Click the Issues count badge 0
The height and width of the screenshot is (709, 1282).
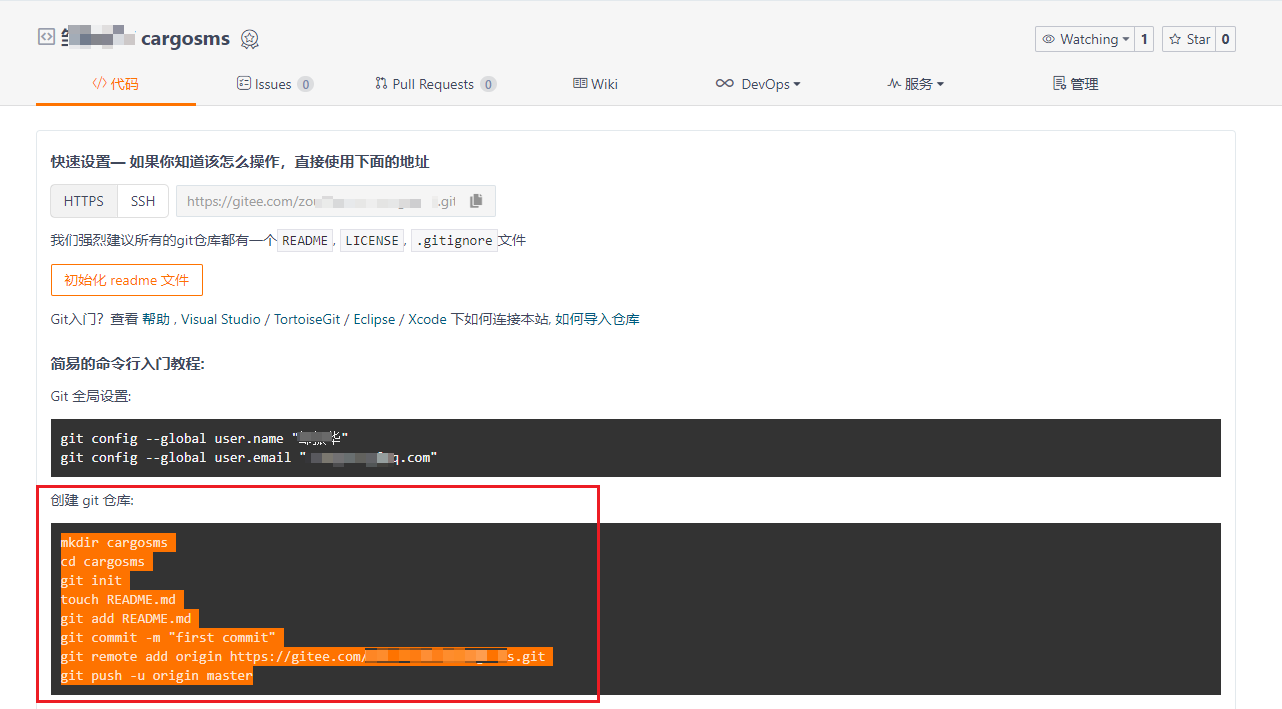[305, 84]
